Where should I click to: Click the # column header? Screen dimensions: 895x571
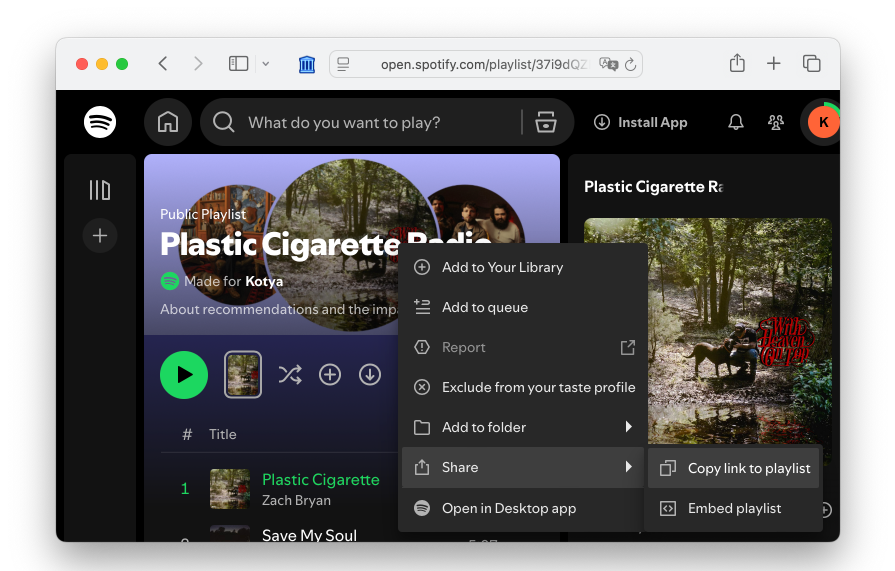tap(187, 435)
